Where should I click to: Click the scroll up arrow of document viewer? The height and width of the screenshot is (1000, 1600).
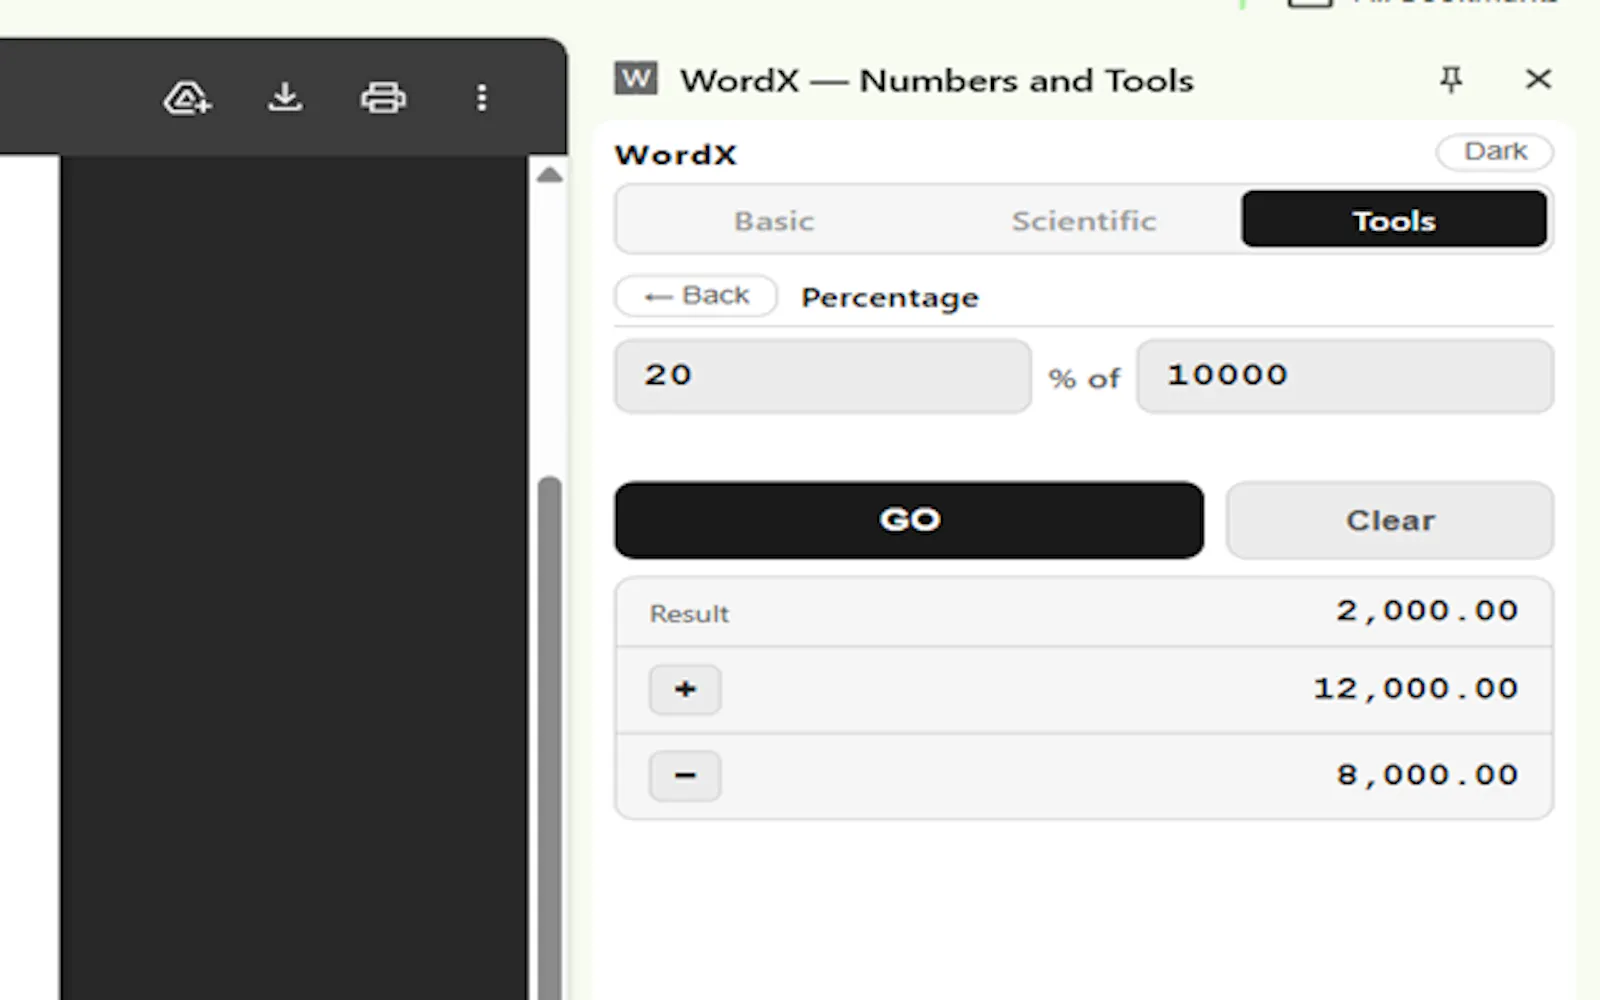(549, 175)
